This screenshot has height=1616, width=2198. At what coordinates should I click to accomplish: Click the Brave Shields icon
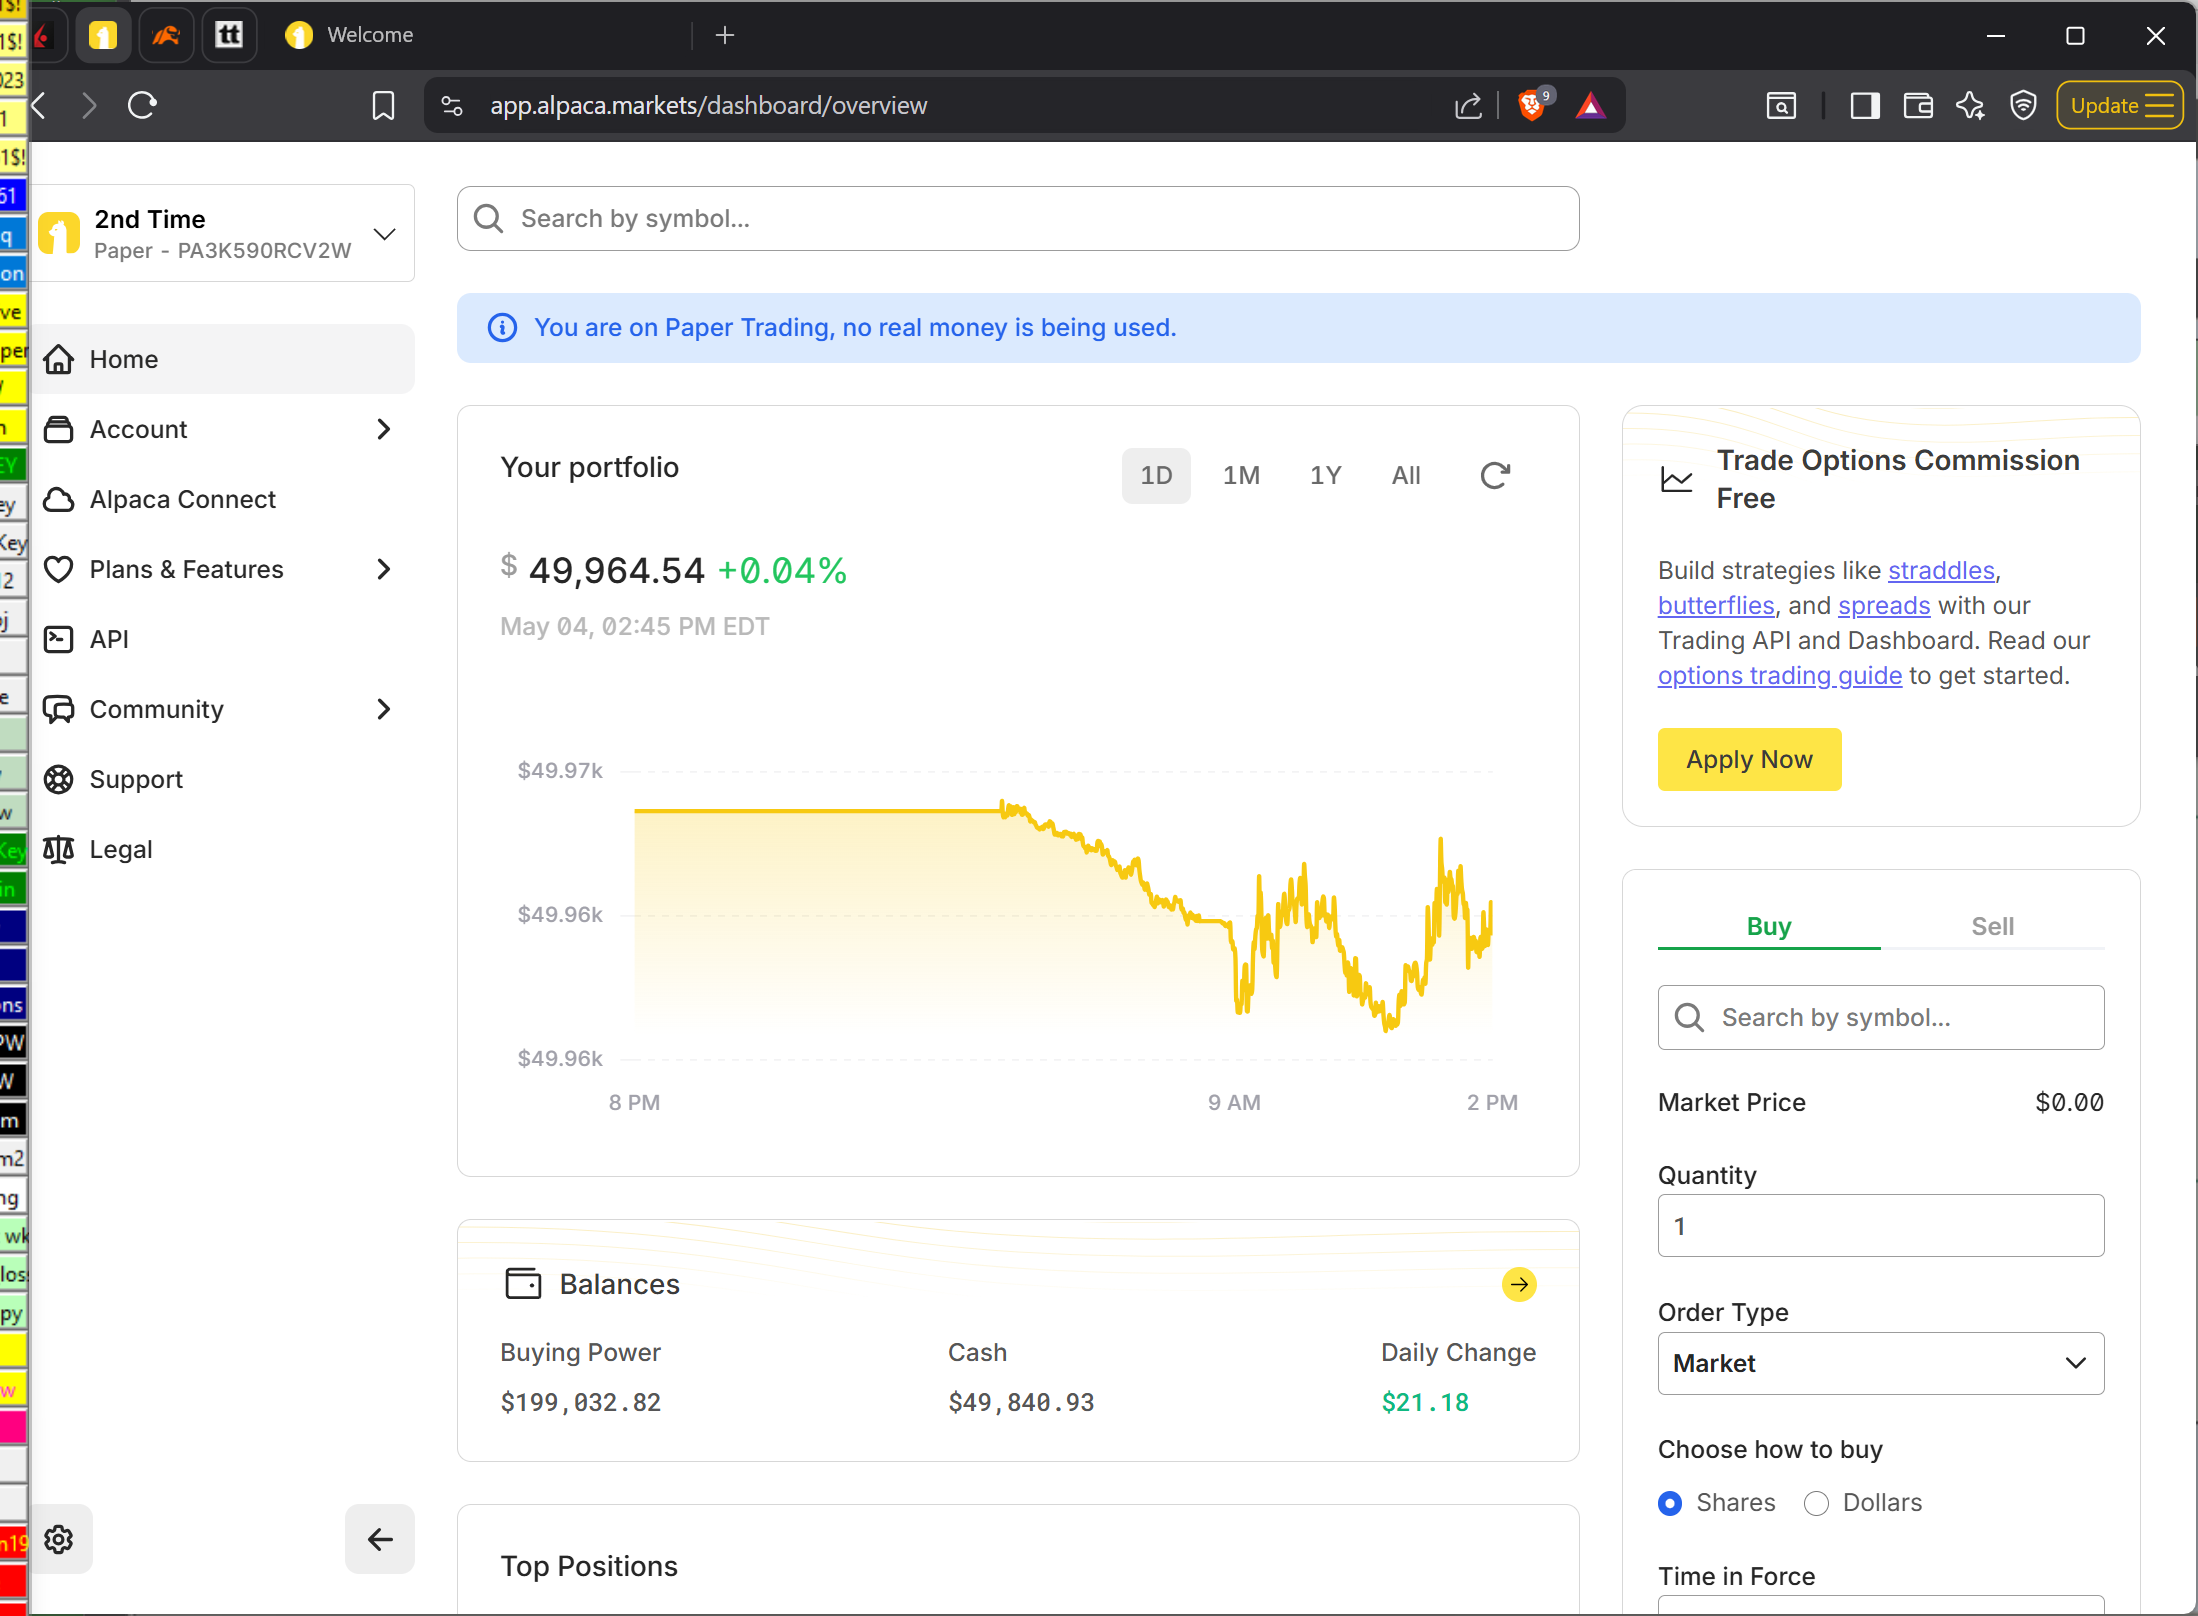(x=1532, y=105)
